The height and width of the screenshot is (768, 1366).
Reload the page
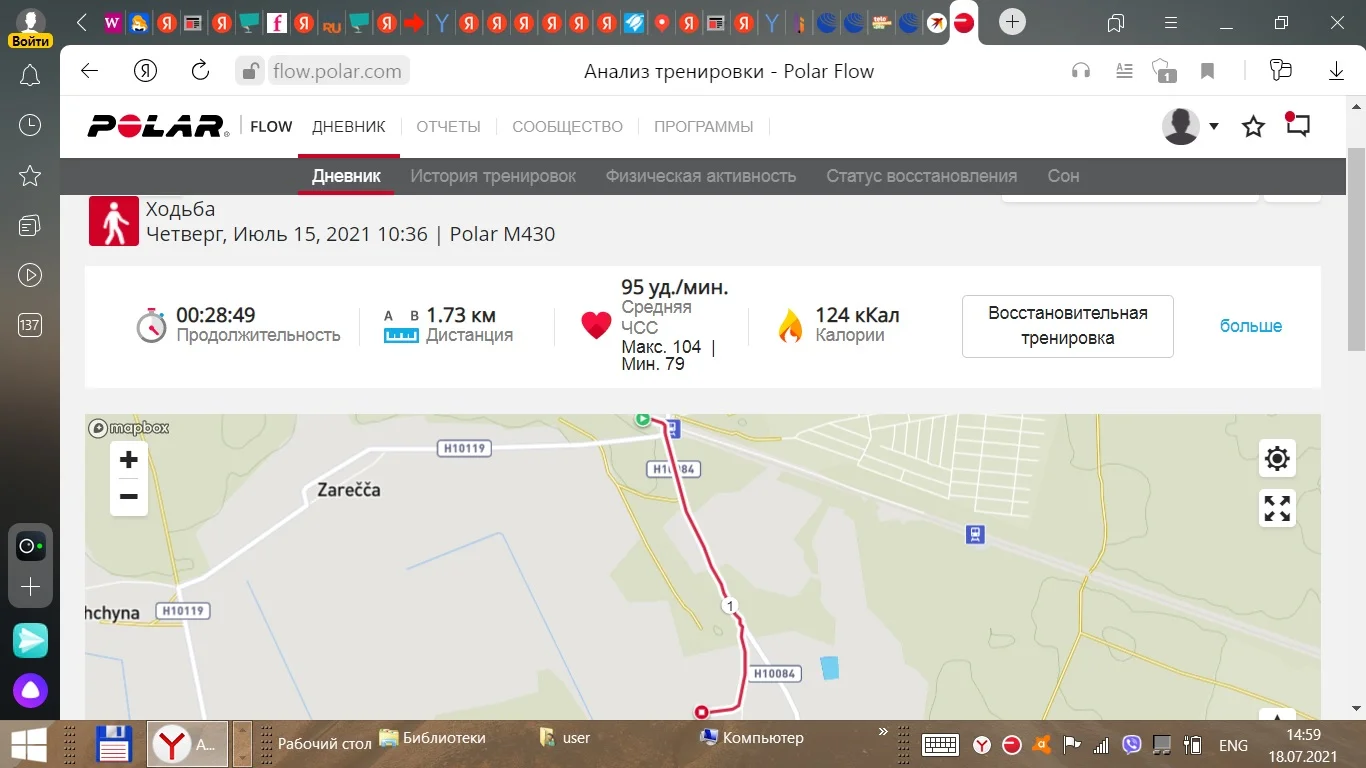click(200, 71)
